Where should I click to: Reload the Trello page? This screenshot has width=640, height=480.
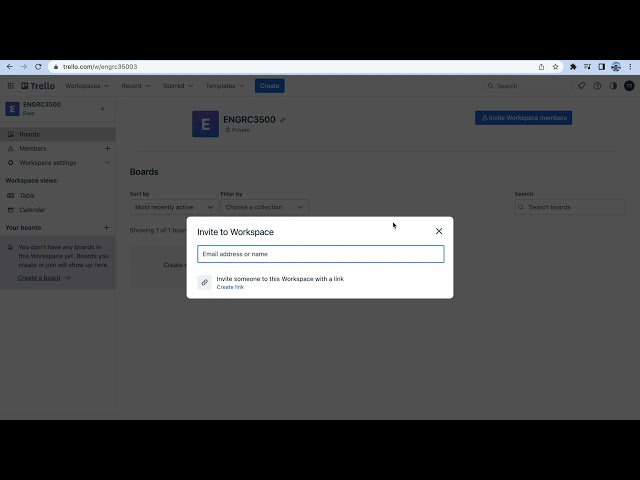tap(38, 67)
